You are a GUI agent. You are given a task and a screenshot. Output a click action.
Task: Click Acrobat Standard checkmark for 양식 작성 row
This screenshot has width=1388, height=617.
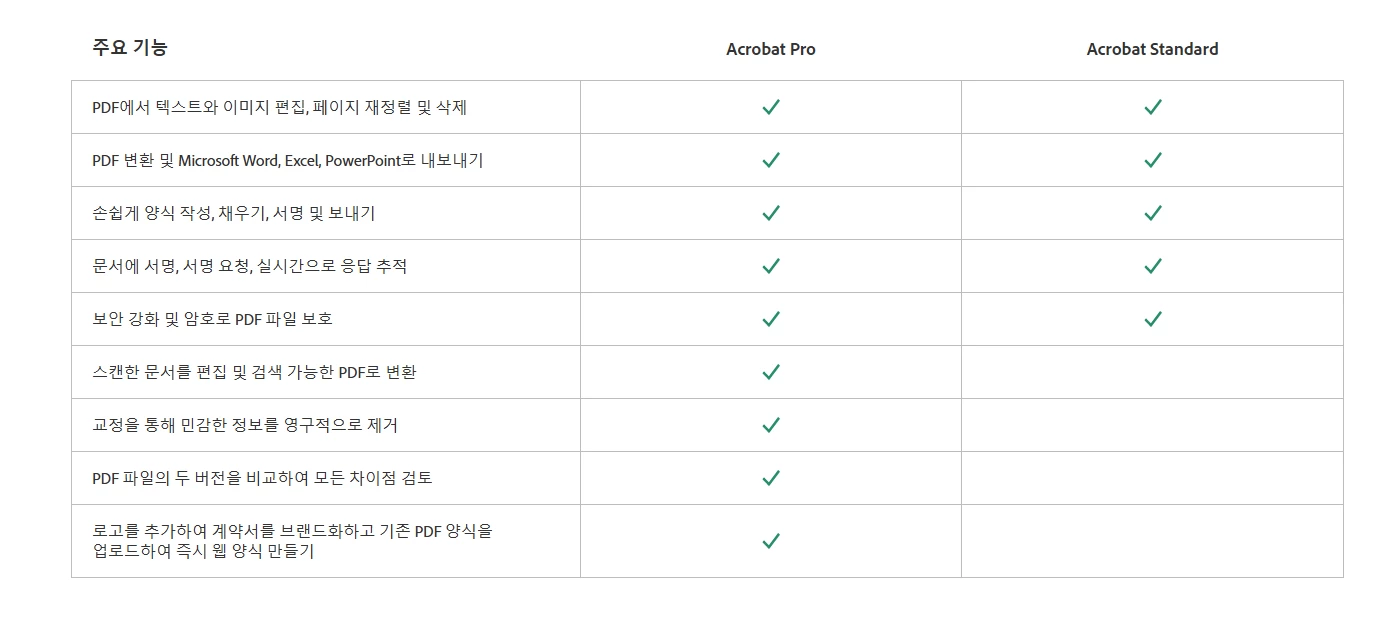(1152, 213)
